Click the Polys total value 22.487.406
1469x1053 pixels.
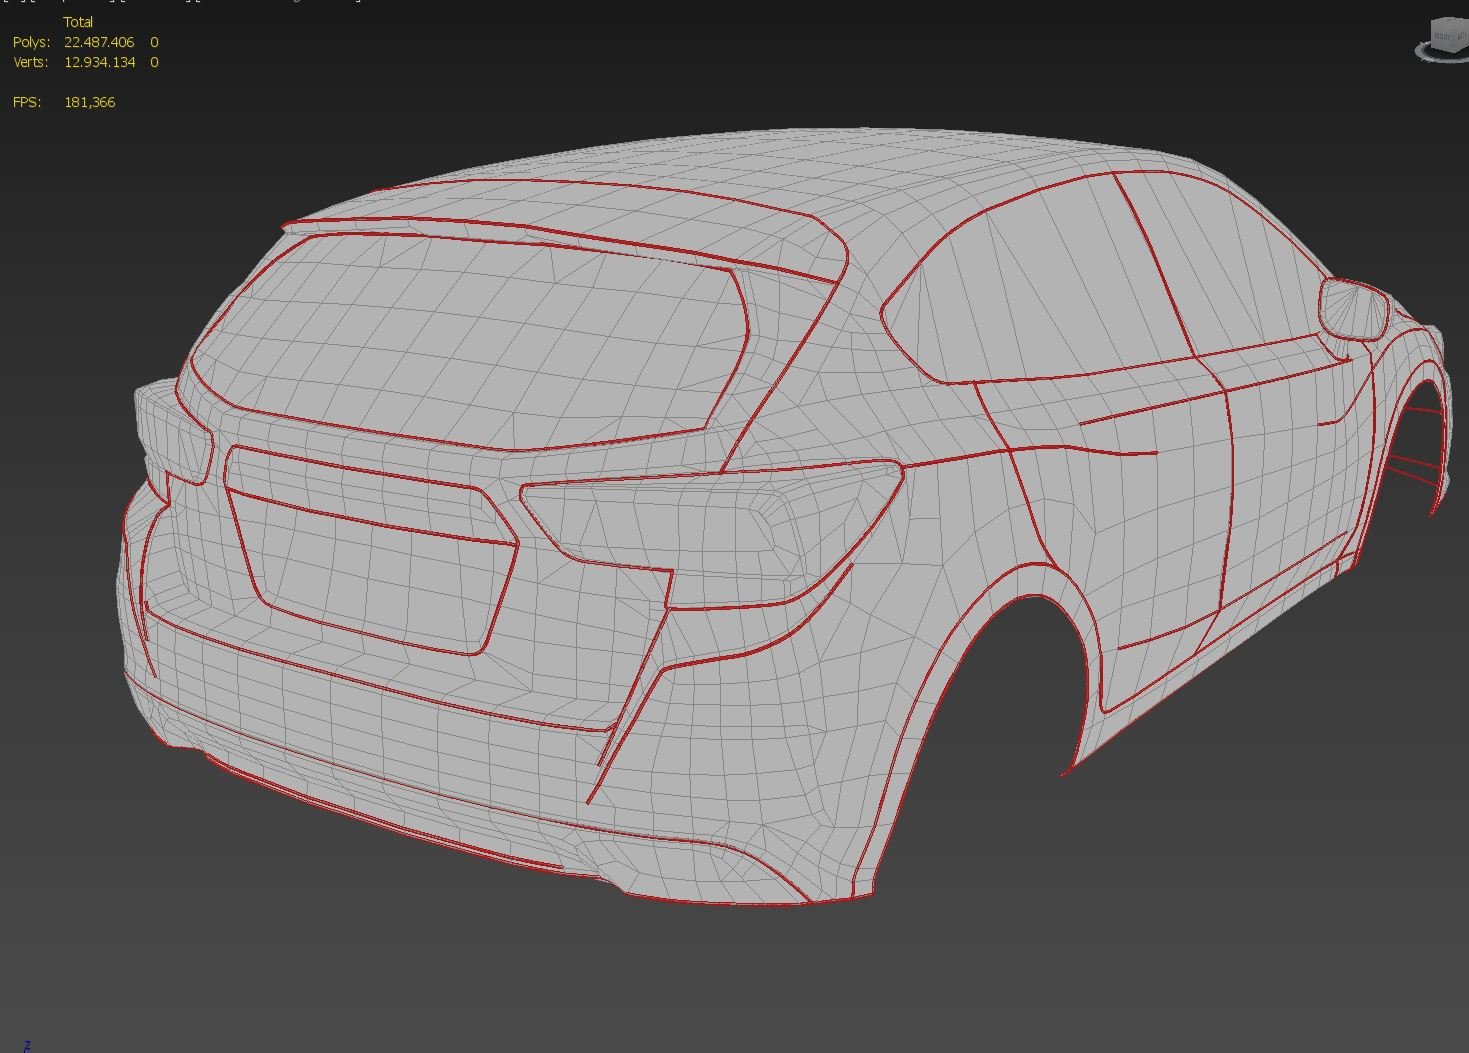(99, 42)
